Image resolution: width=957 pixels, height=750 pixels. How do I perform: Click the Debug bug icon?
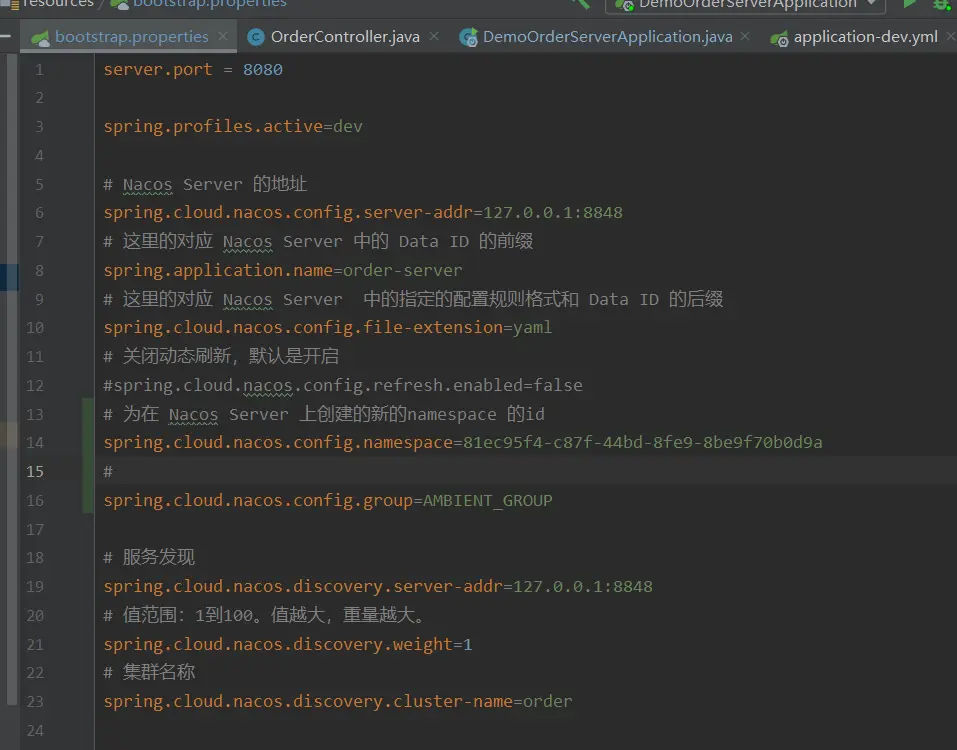click(x=942, y=4)
